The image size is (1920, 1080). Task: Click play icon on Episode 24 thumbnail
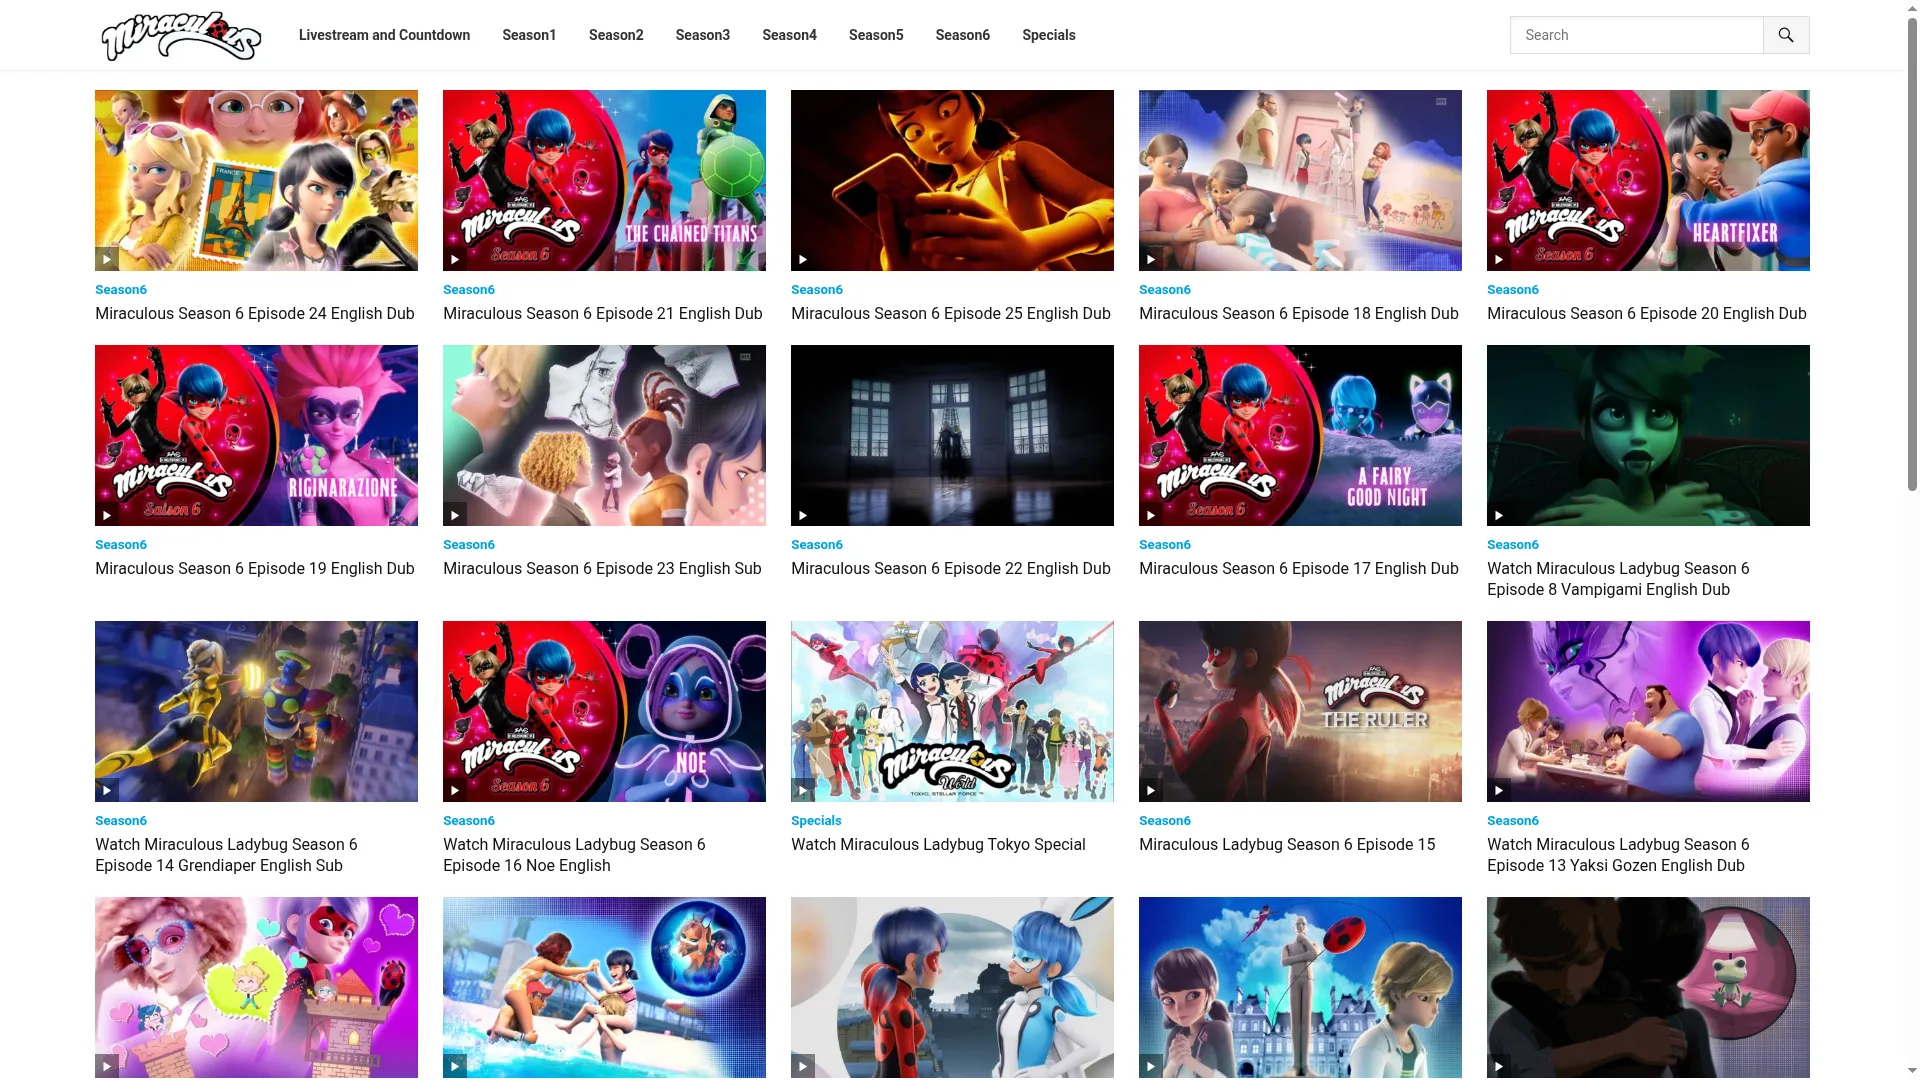pyautogui.click(x=107, y=259)
